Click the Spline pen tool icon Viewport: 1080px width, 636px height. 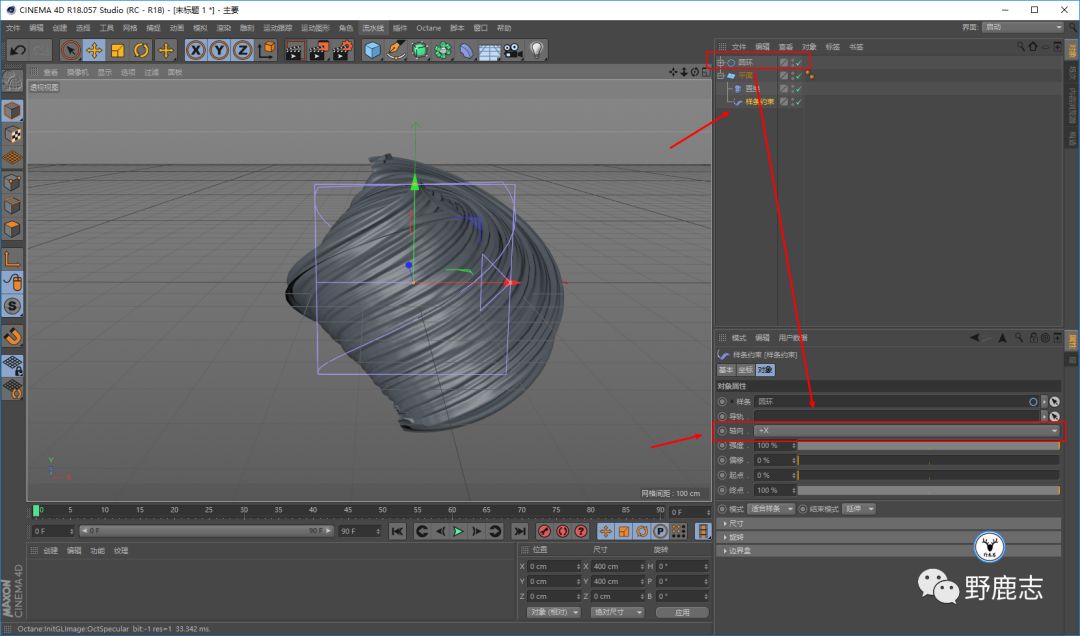coord(396,50)
